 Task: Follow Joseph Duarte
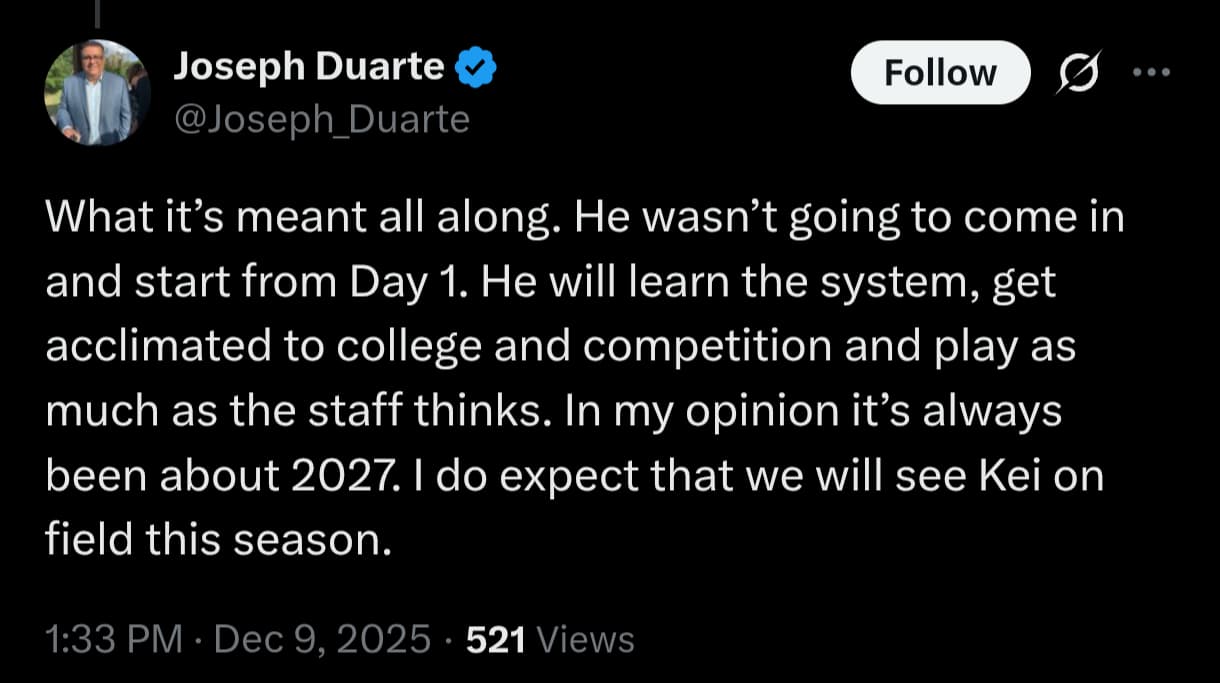coord(940,73)
